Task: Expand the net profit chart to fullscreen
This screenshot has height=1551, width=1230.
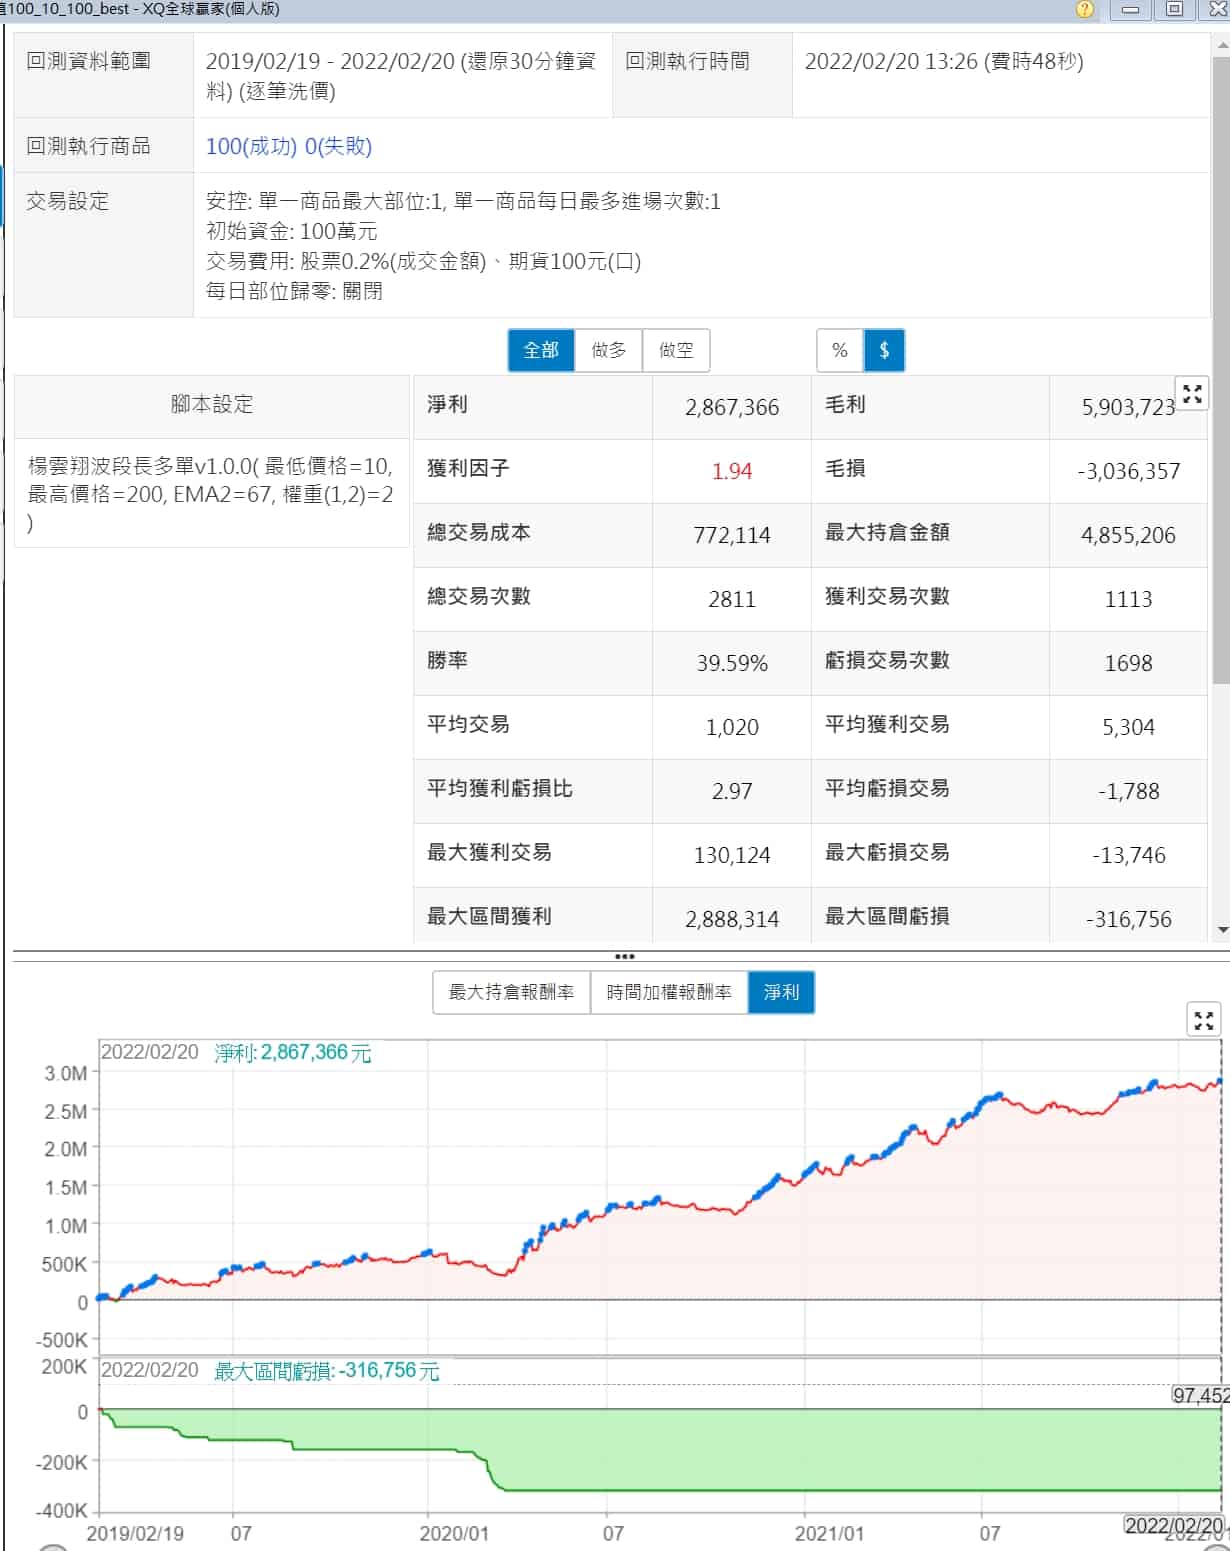Action: click(1203, 1020)
